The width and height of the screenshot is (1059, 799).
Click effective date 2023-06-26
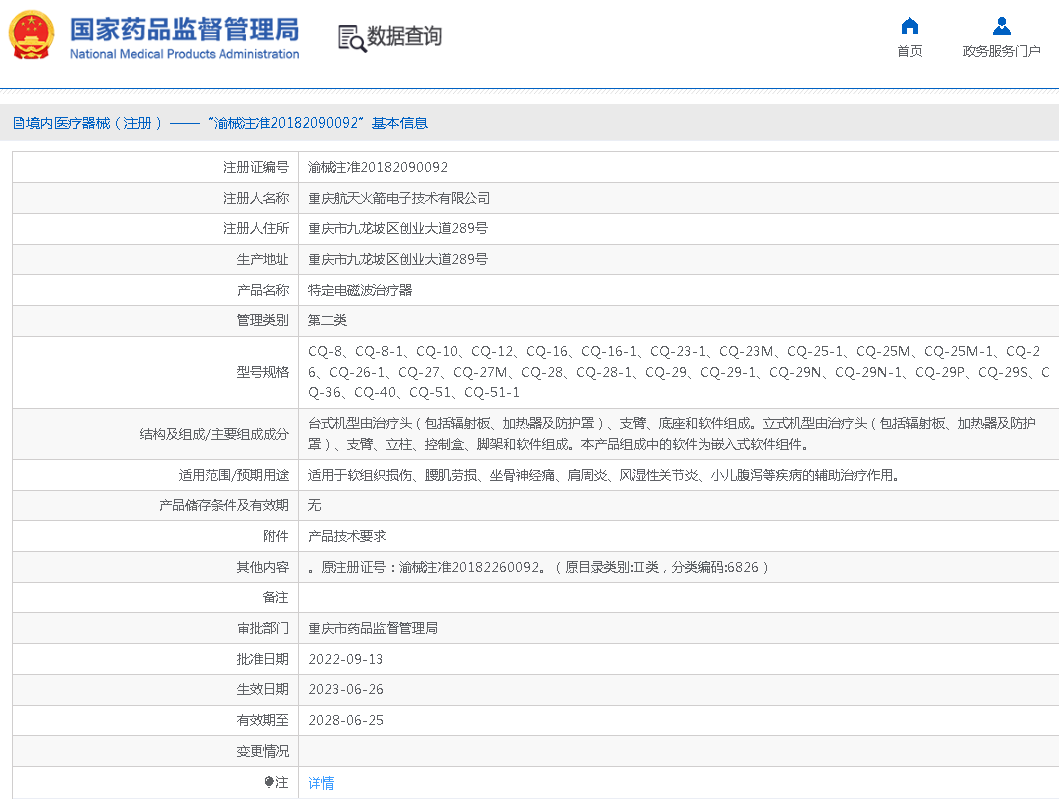(346, 690)
